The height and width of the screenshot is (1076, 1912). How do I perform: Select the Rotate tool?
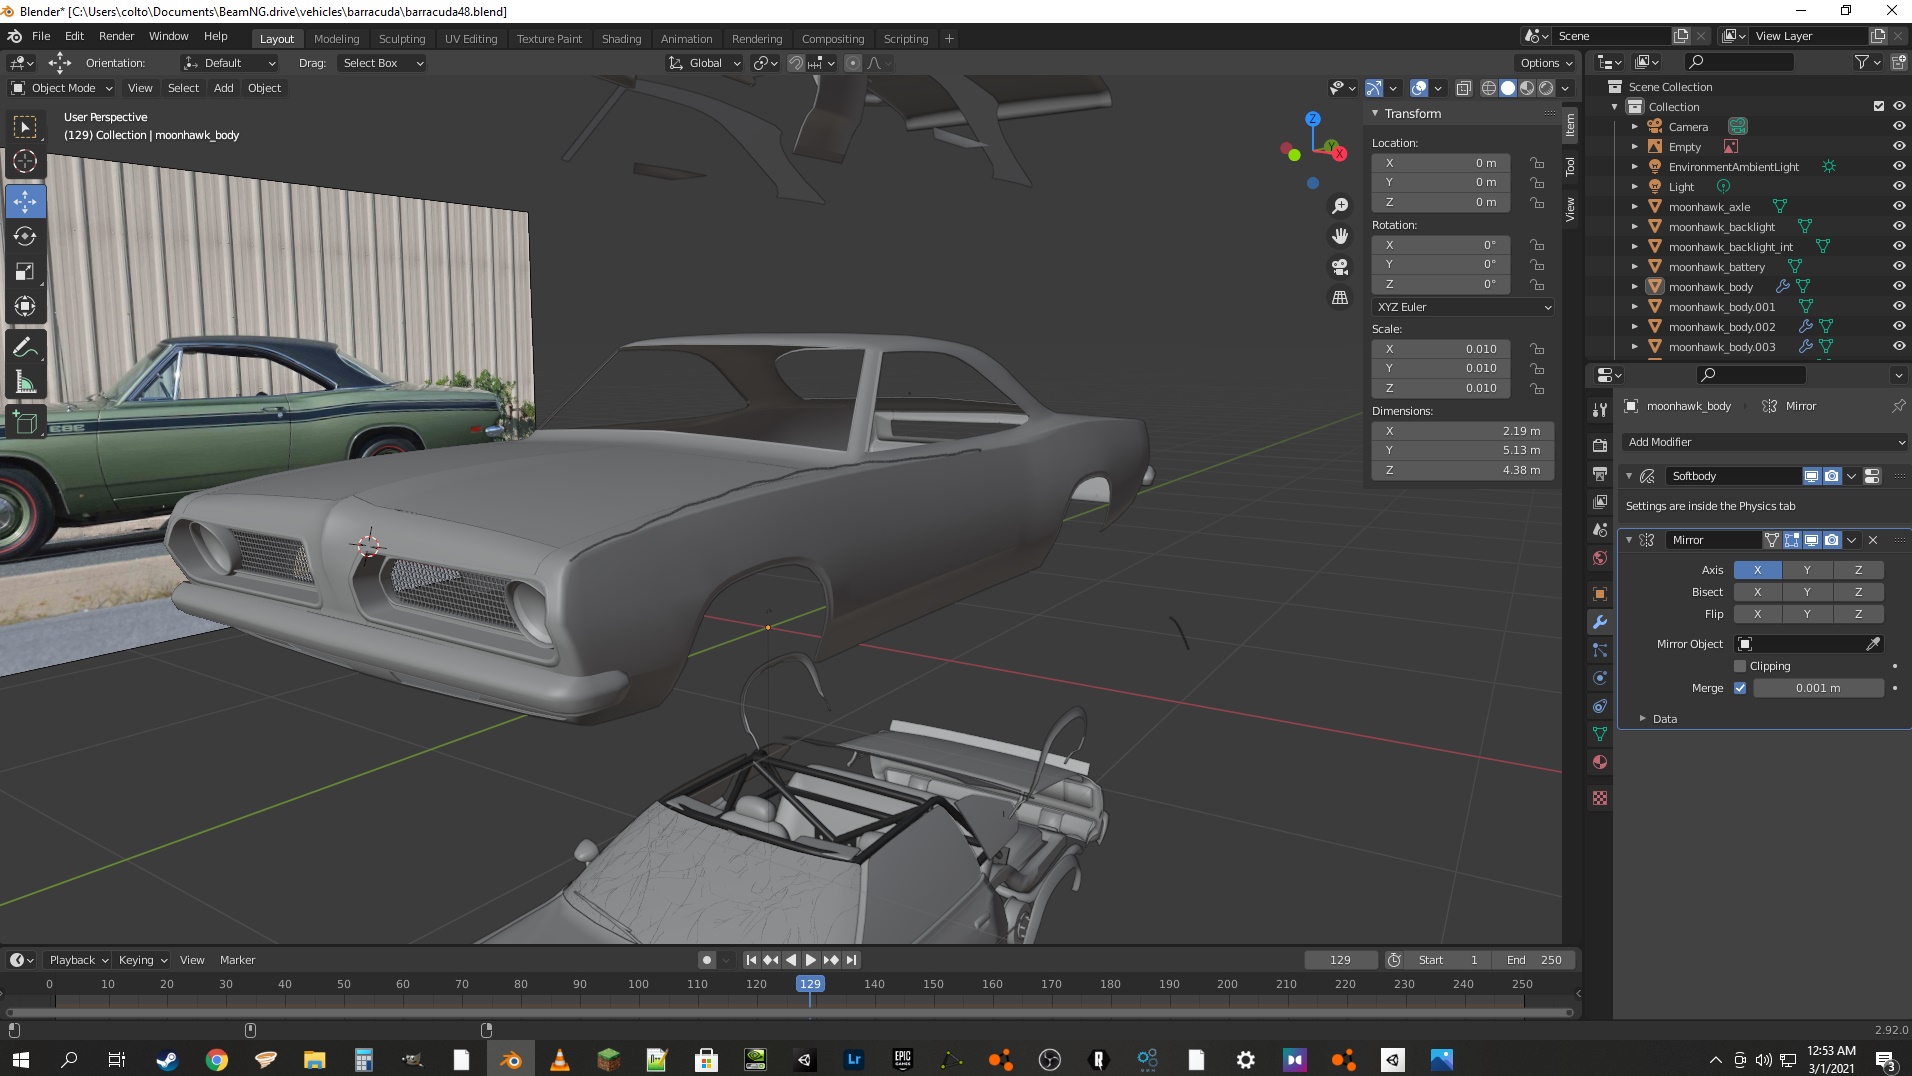pos(25,237)
